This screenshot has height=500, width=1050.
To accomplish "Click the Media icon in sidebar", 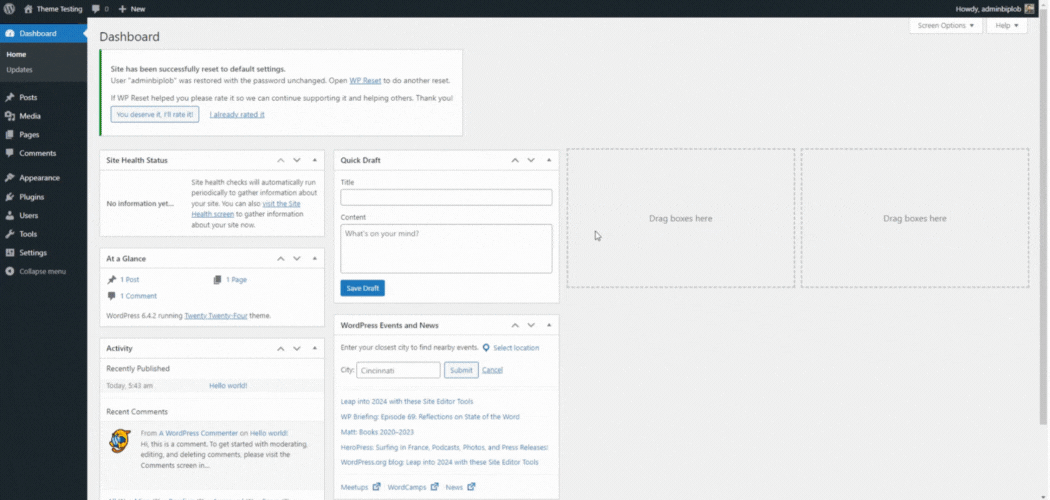I will point(10,116).
